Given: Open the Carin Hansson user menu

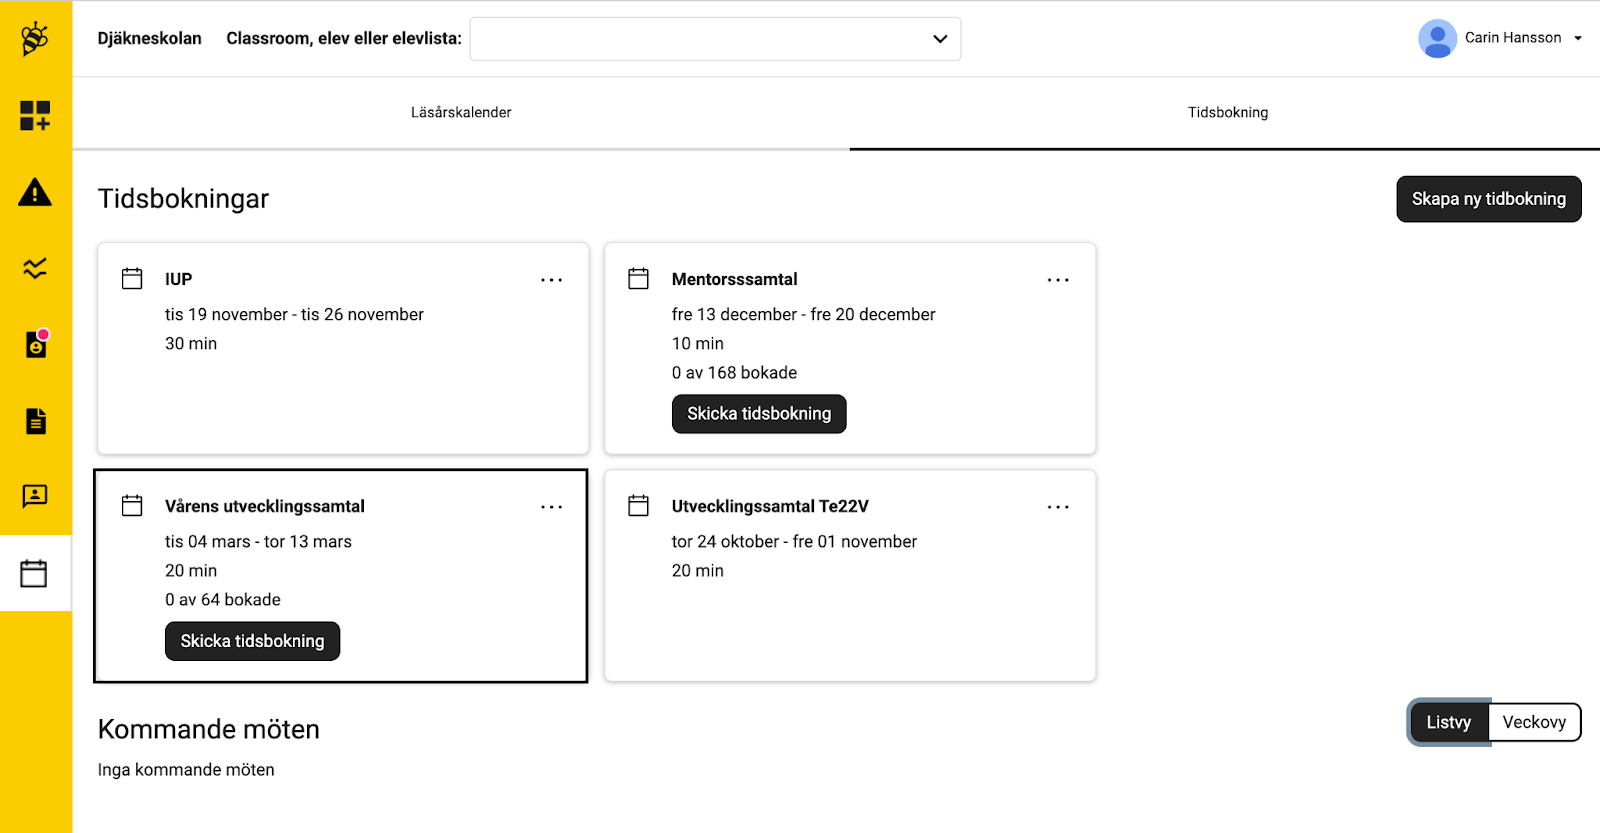Looking at the screenshot, I should tap(1500, 38).
